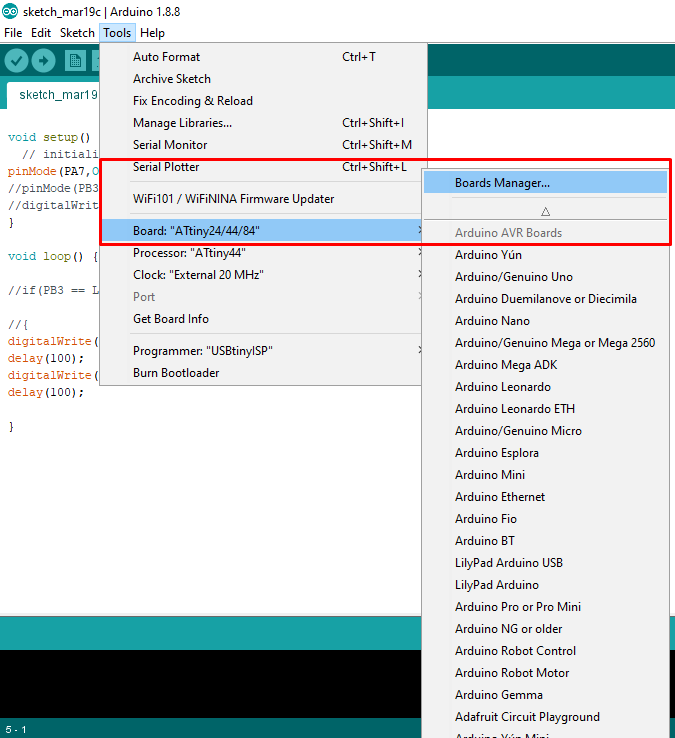Click the '5 - 1' status bar text
The width and height of the screenshot is (675, 738).
[16, 730]
